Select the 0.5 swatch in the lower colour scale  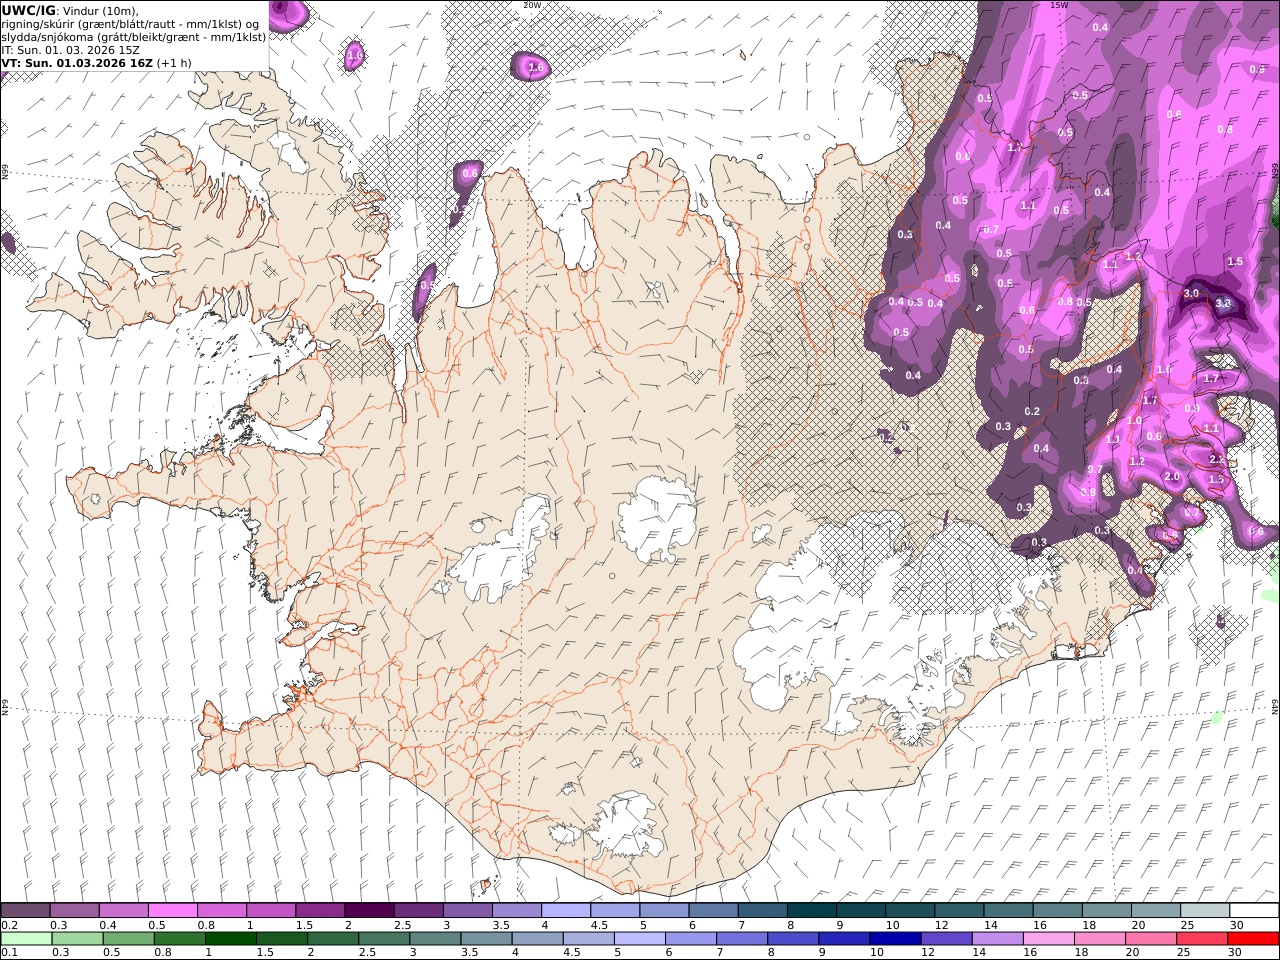coord(129,938)
